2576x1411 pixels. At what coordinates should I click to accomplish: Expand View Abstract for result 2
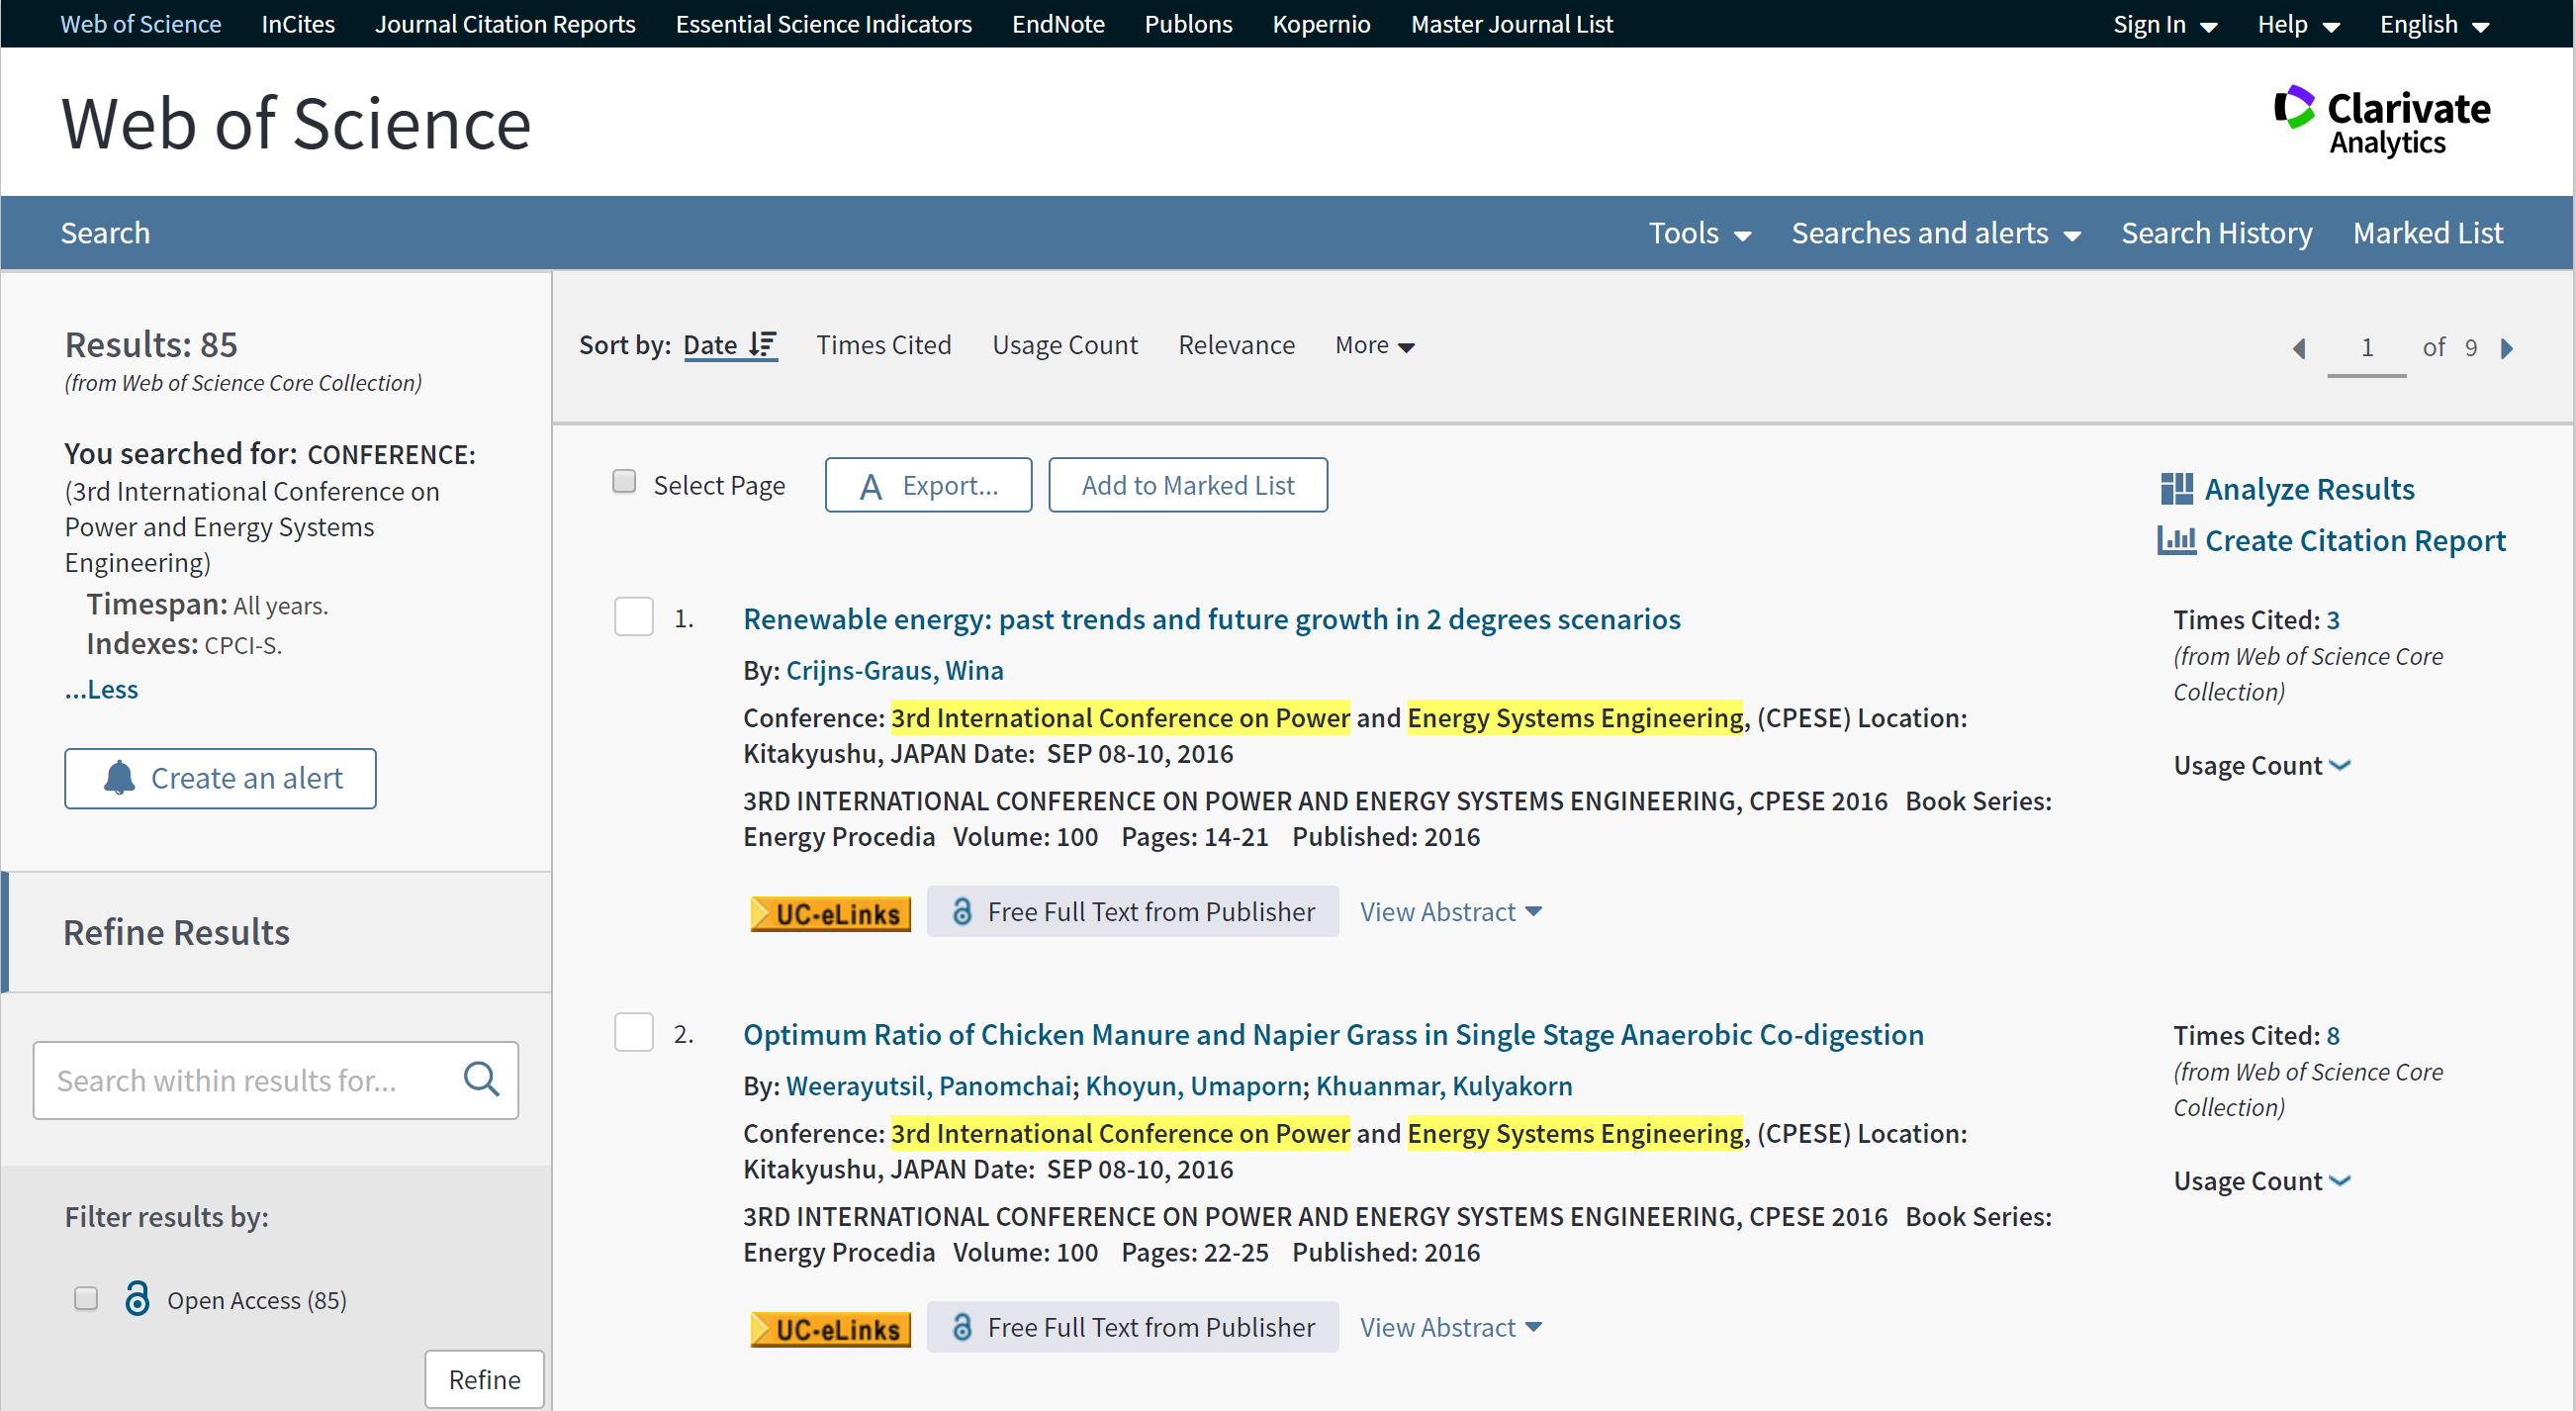(1450, 1327)
